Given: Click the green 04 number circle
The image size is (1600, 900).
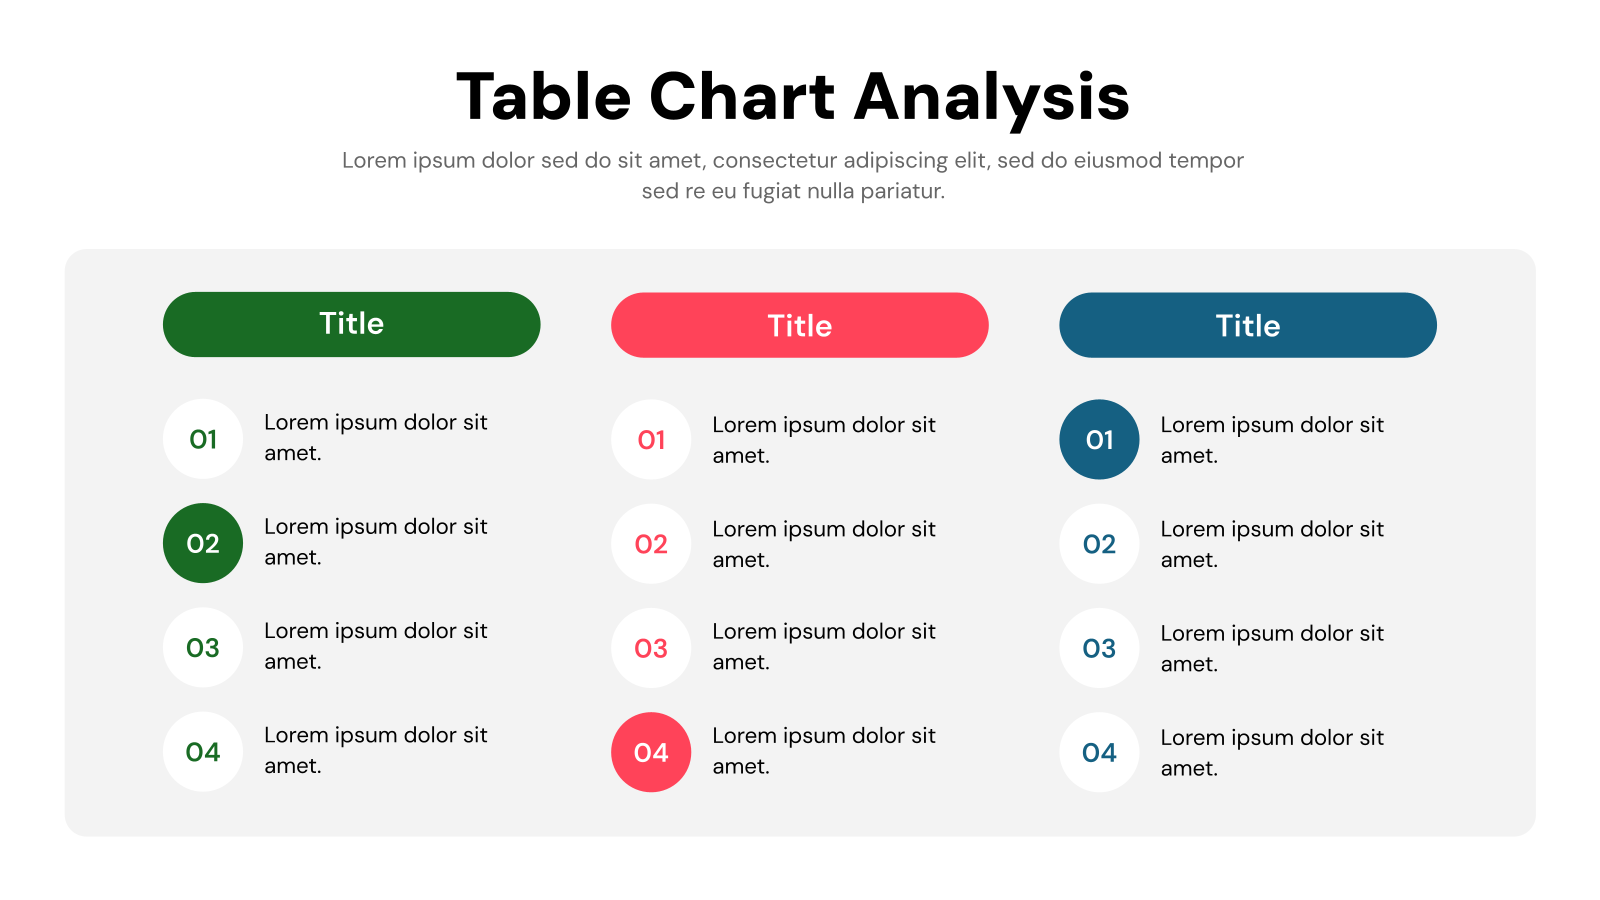Looking at the screenshot, I should (x=203, y=752).
